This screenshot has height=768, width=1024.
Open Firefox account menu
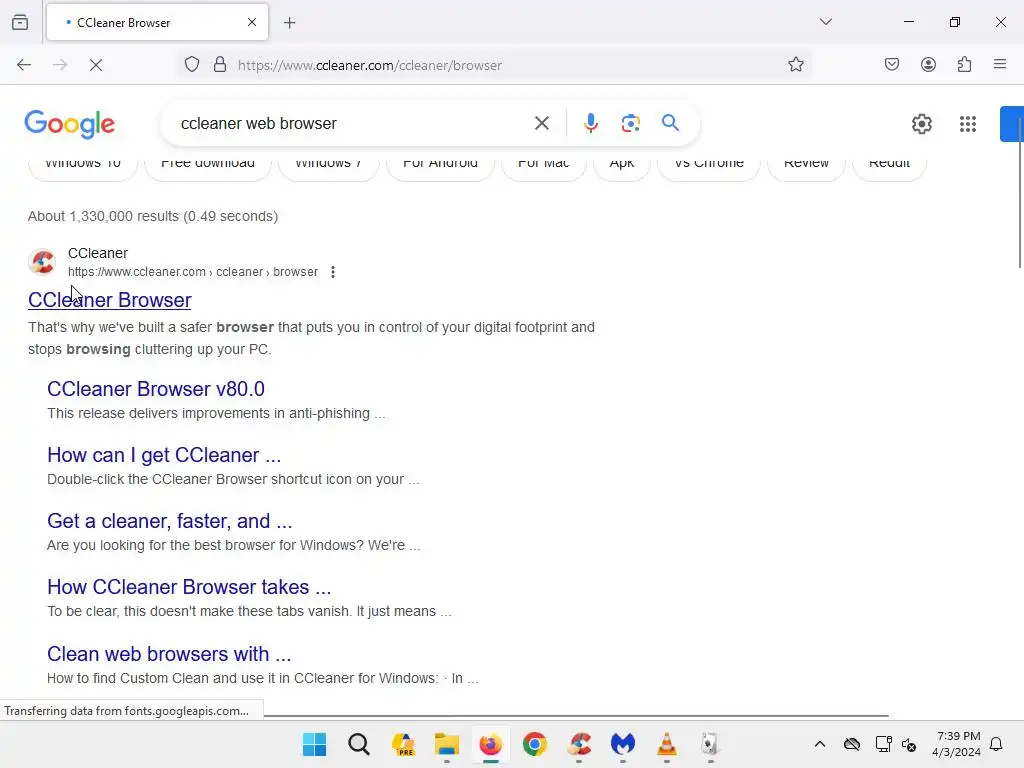tap(928, 64)
